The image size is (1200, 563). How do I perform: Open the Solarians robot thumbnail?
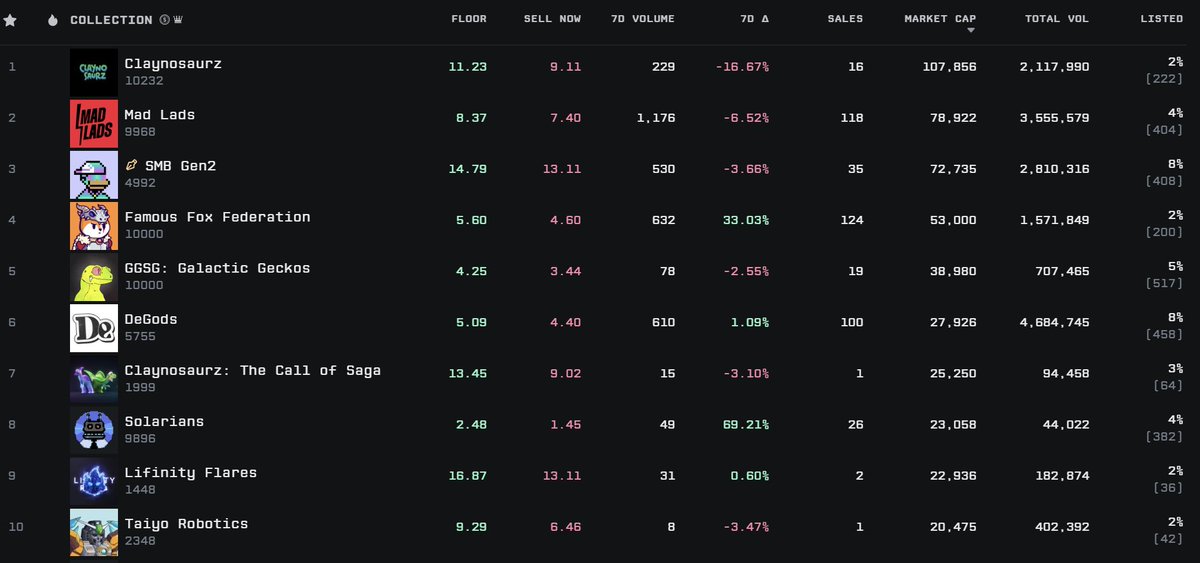tap(94, 430)
